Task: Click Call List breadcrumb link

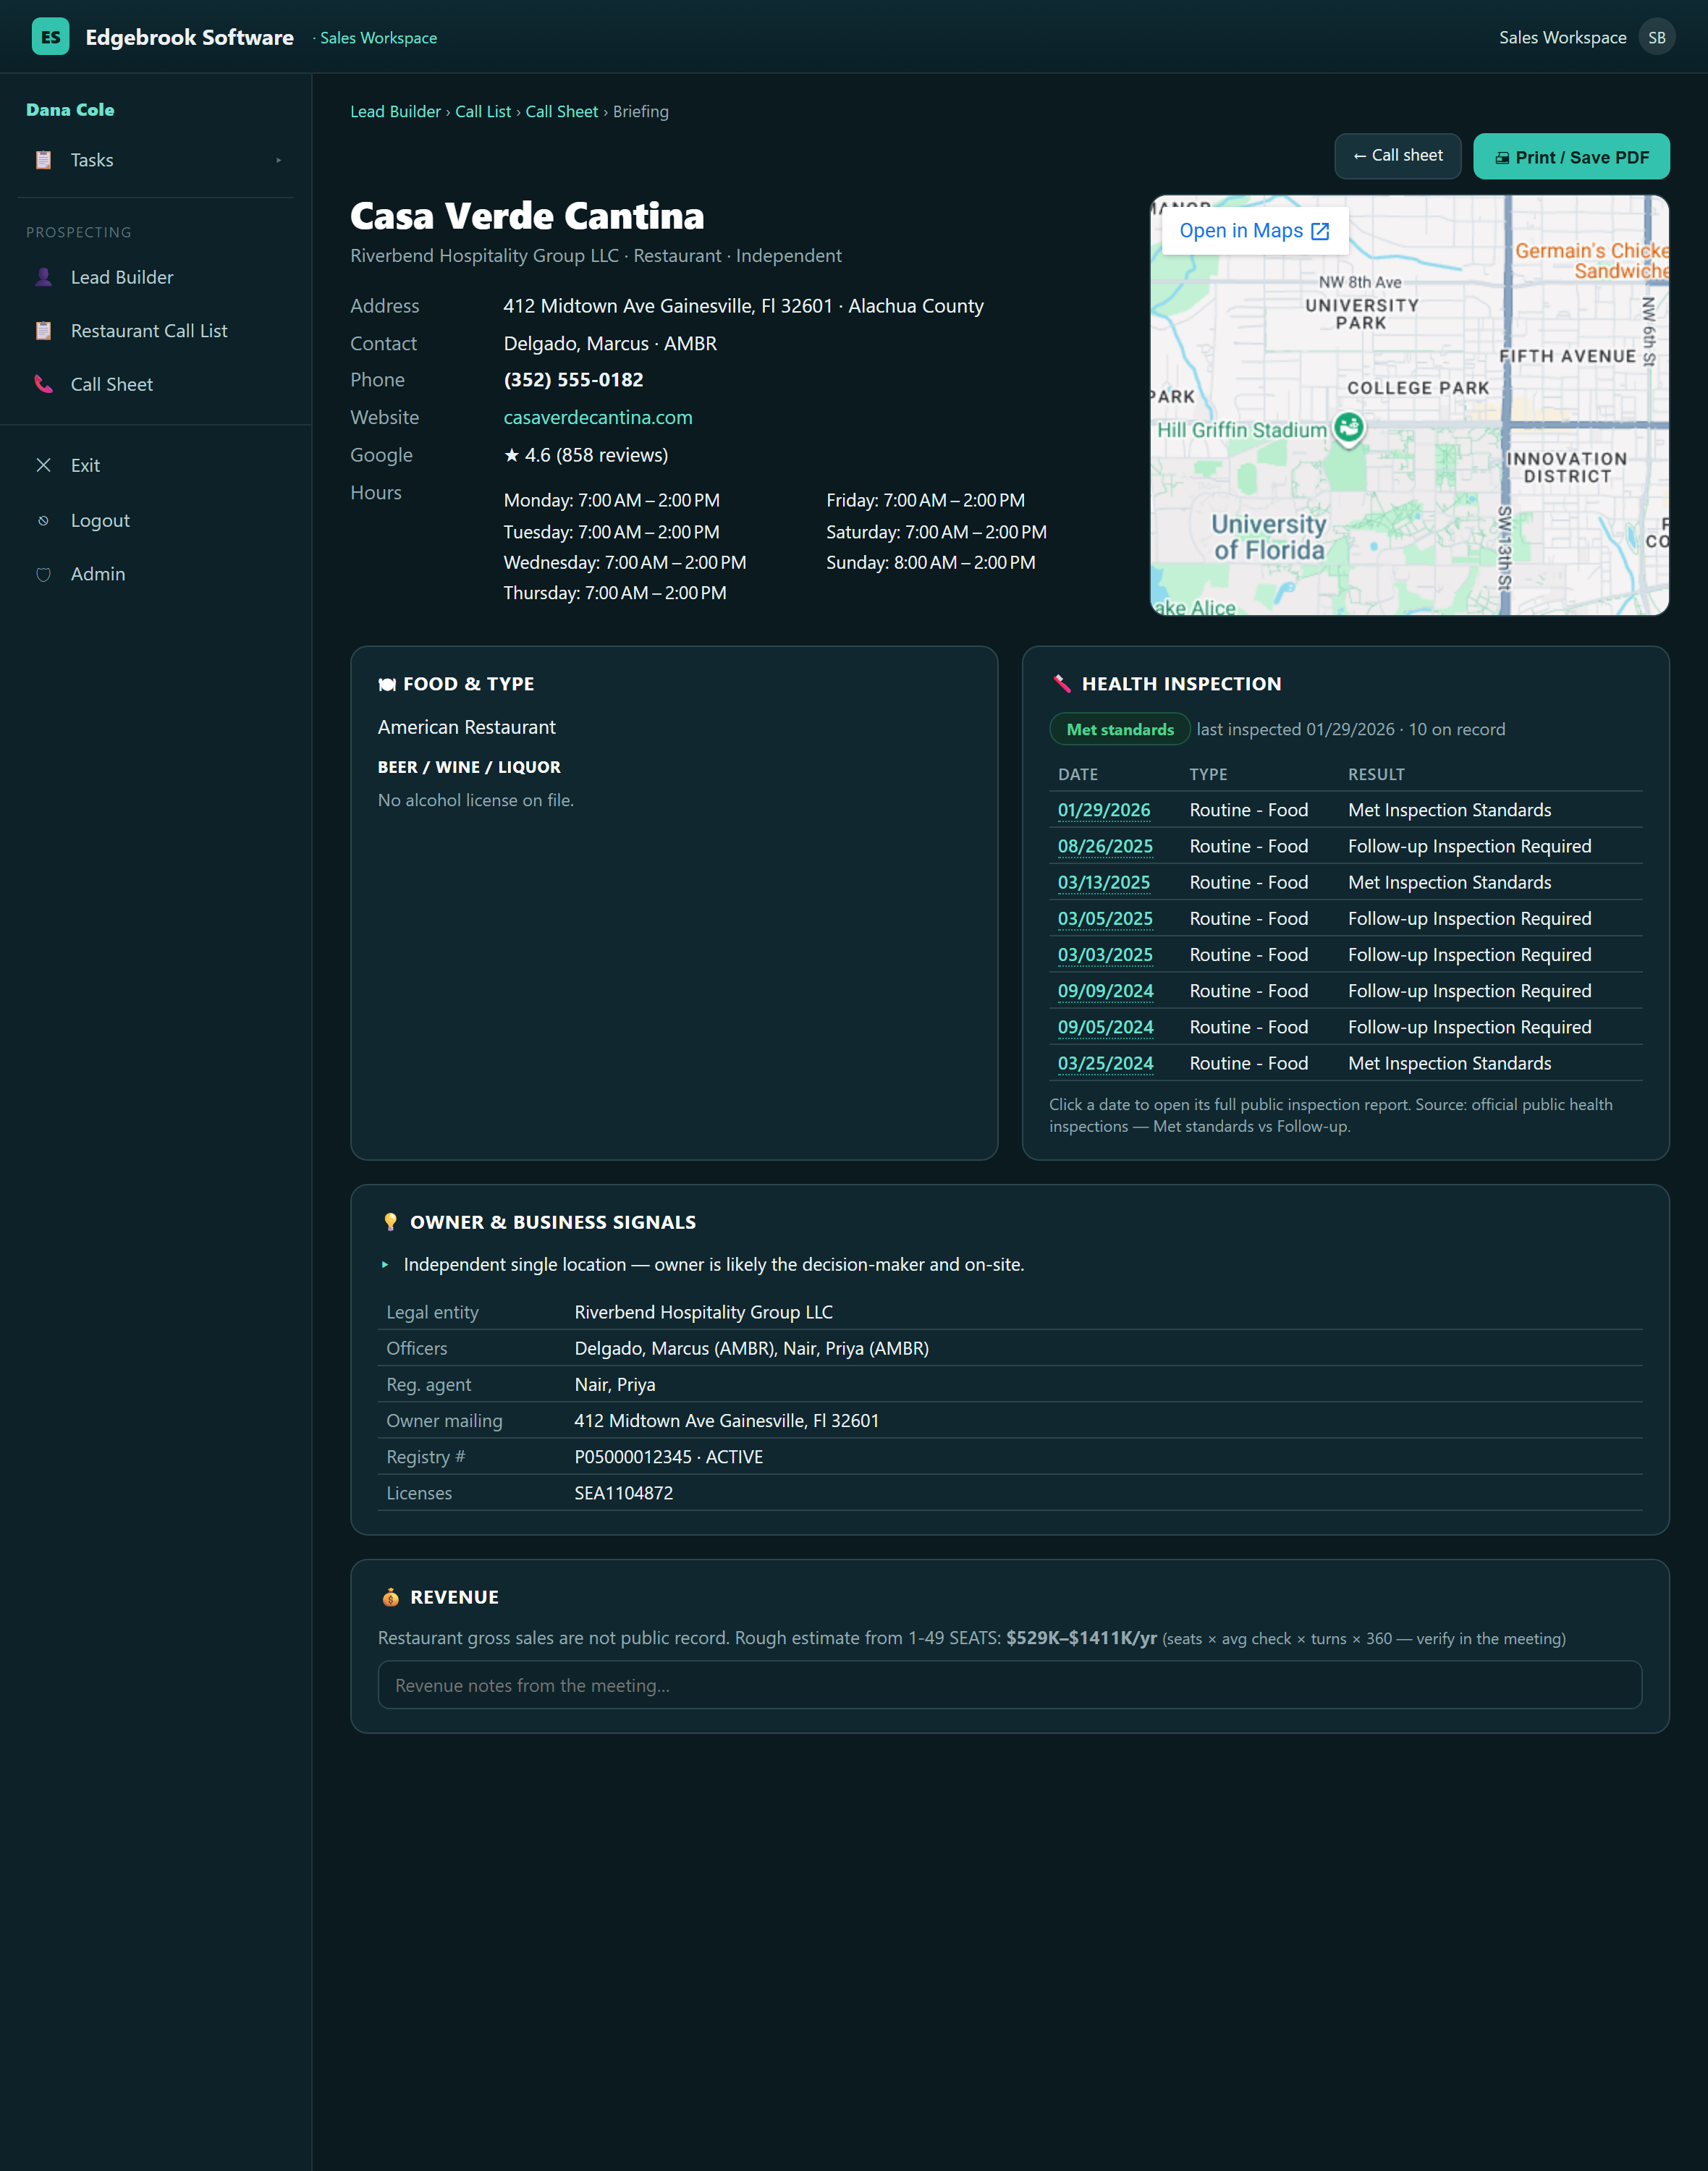Action: pos(483,112)
